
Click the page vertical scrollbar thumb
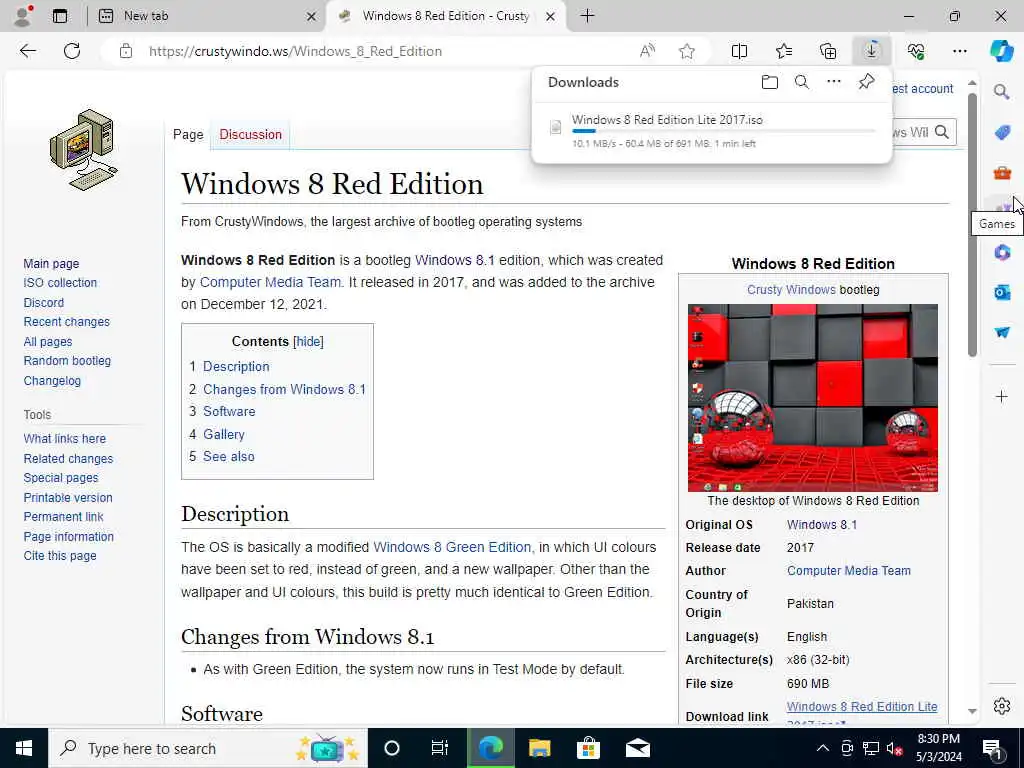pos(972,225)
